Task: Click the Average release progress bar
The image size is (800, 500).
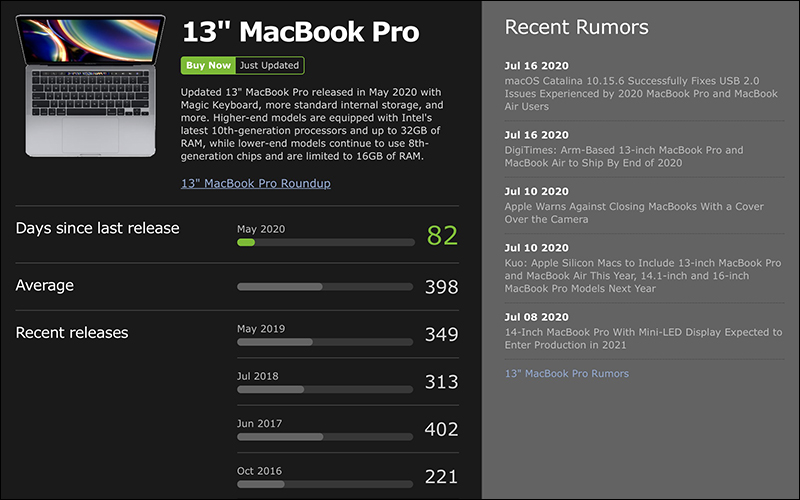Action: (325, 287)
